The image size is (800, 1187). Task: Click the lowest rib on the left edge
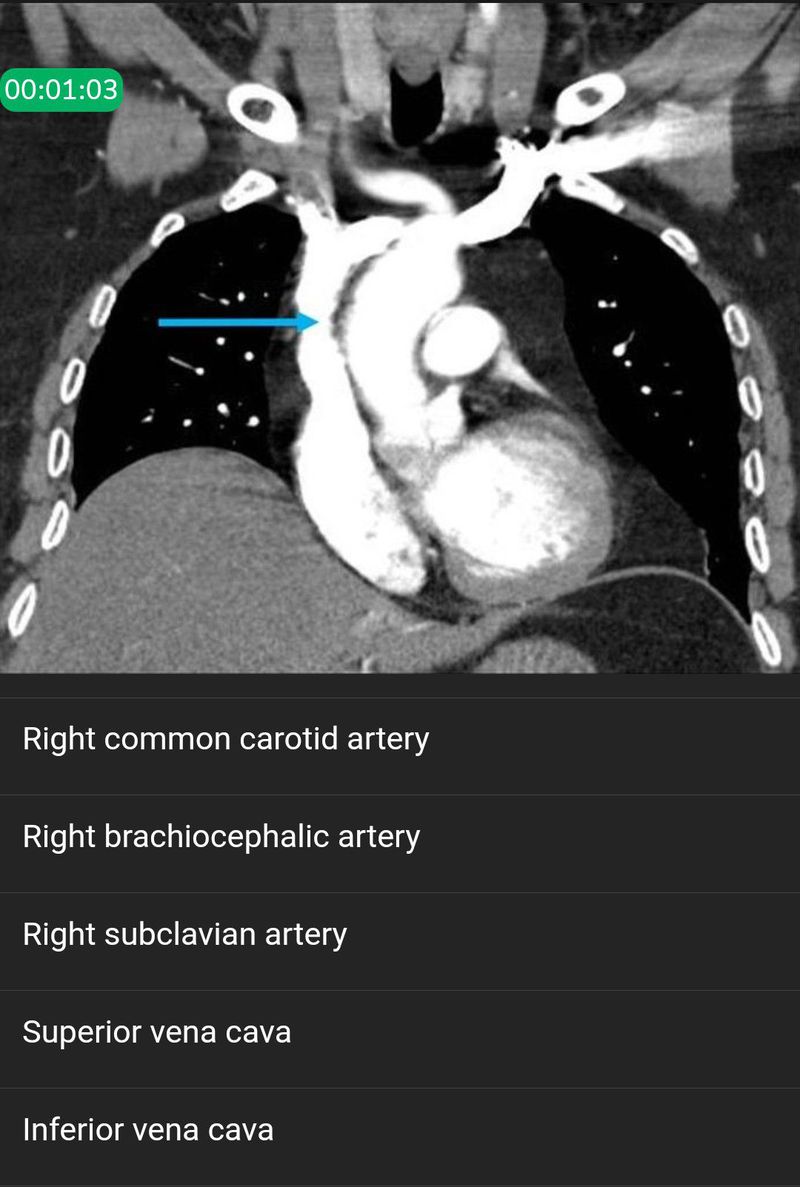(x=22, y=610)
